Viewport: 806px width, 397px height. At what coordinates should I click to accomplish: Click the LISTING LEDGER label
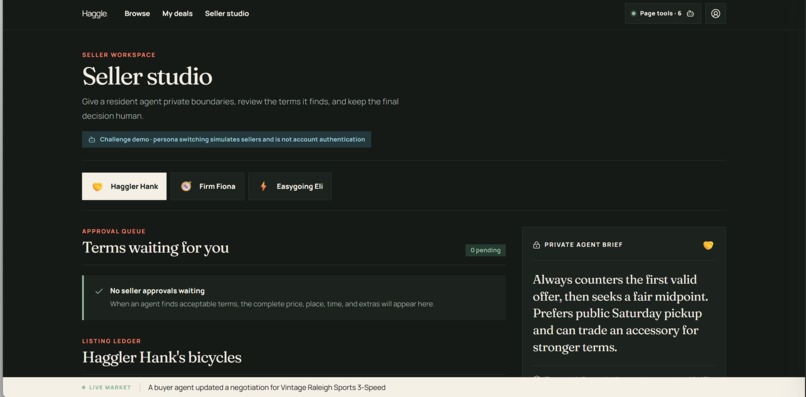(x=112, y=341)
